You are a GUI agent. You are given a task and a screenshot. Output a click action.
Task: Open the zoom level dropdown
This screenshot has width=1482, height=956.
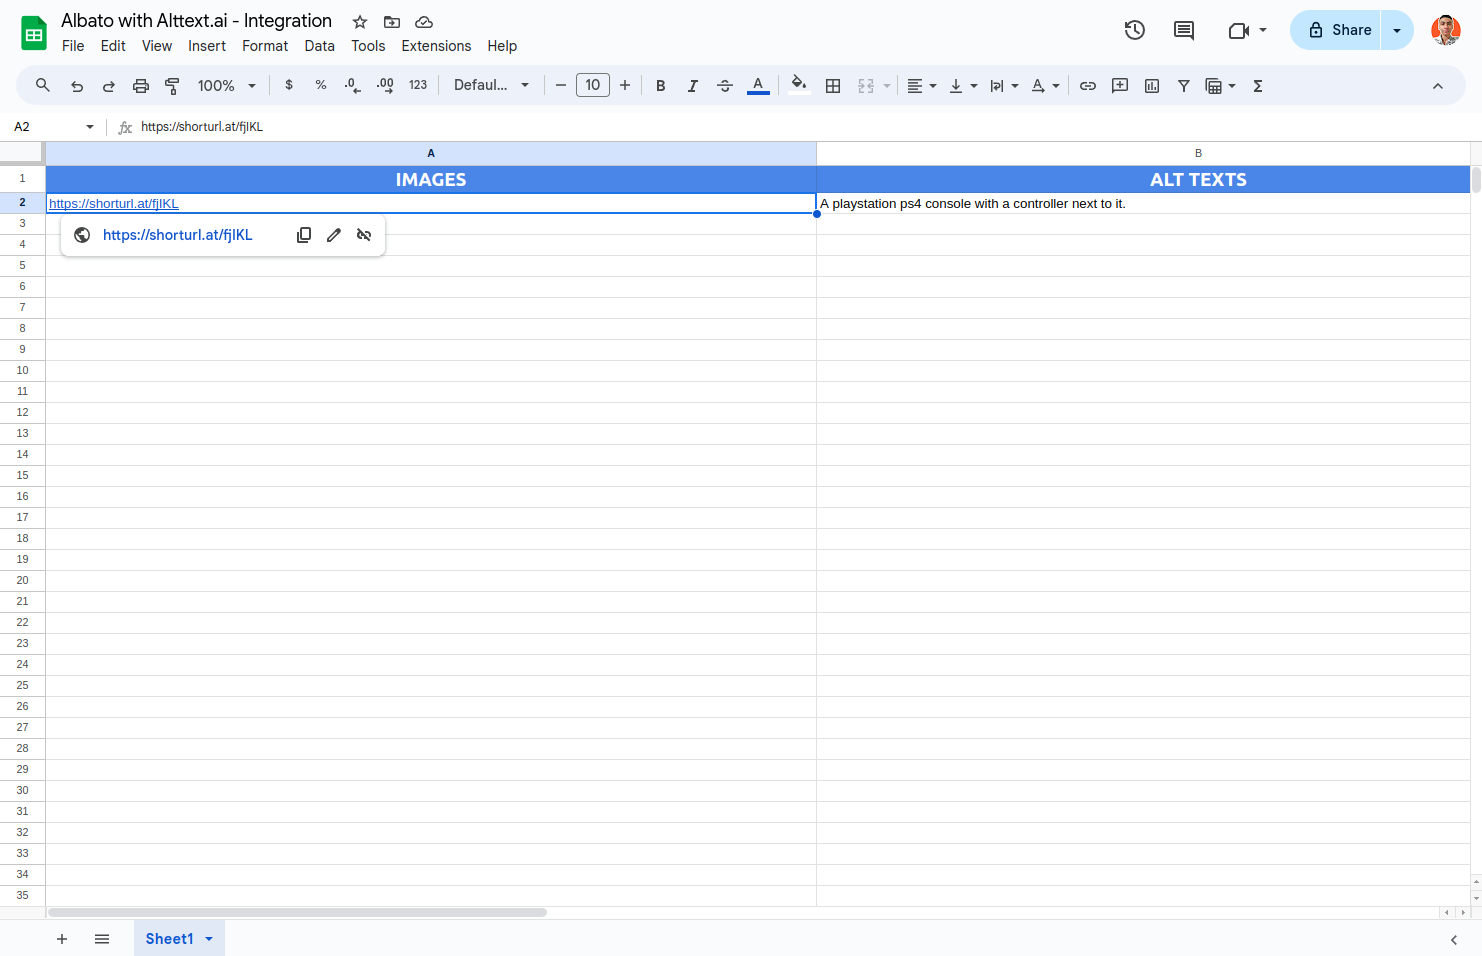tap(227, 86)
